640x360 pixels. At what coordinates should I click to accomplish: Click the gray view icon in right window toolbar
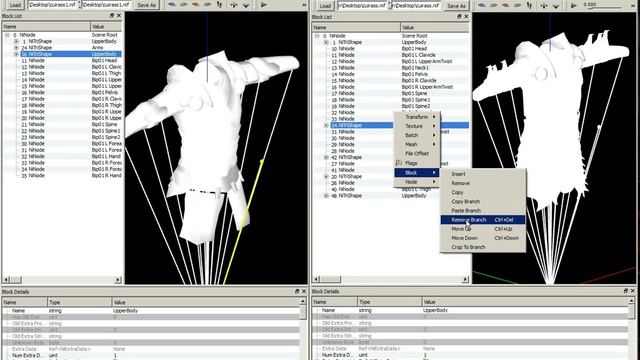click(518, 5)
